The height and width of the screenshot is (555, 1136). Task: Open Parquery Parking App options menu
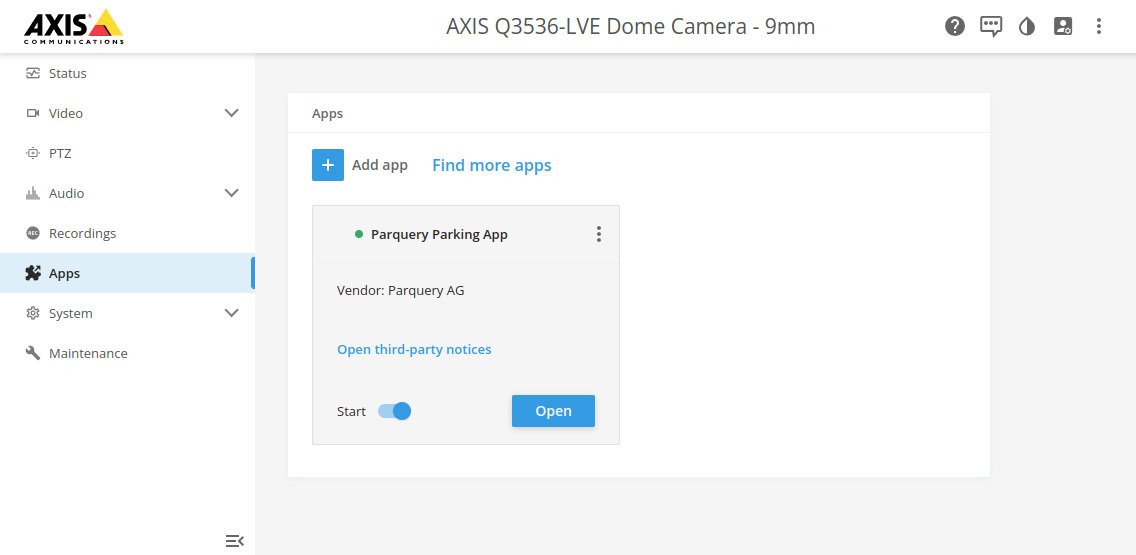599,234
